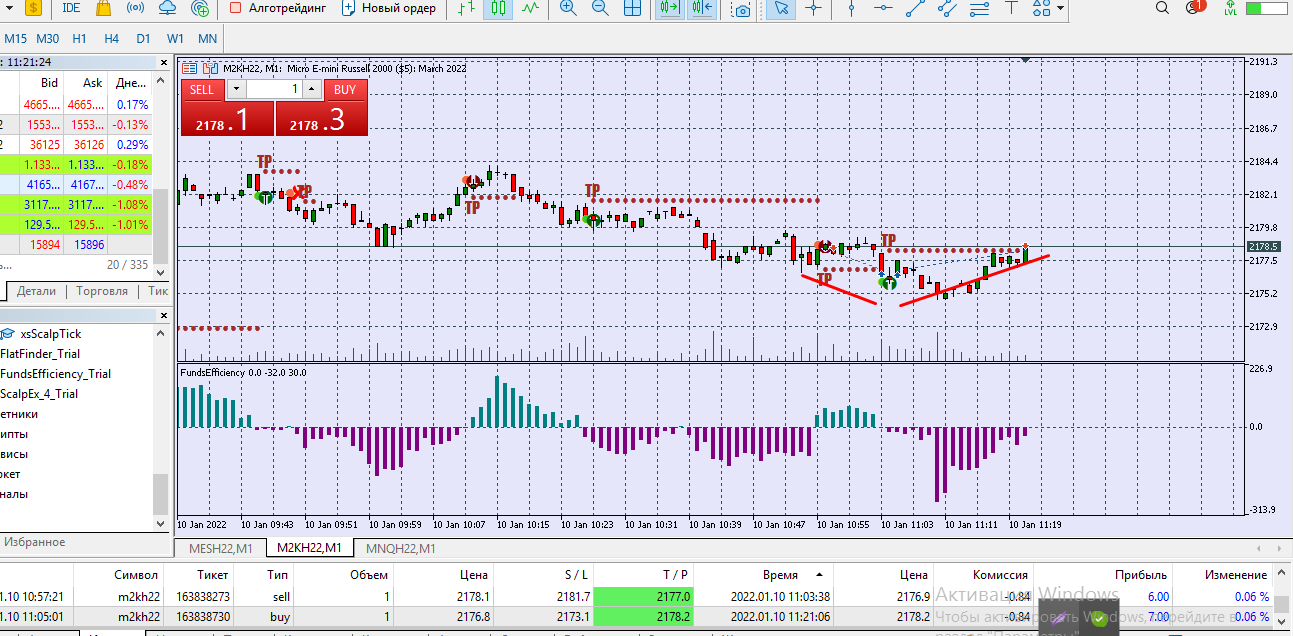Switch chart to candlestick view
Screen dimensions: 1293x636
[x=498, y=8]
